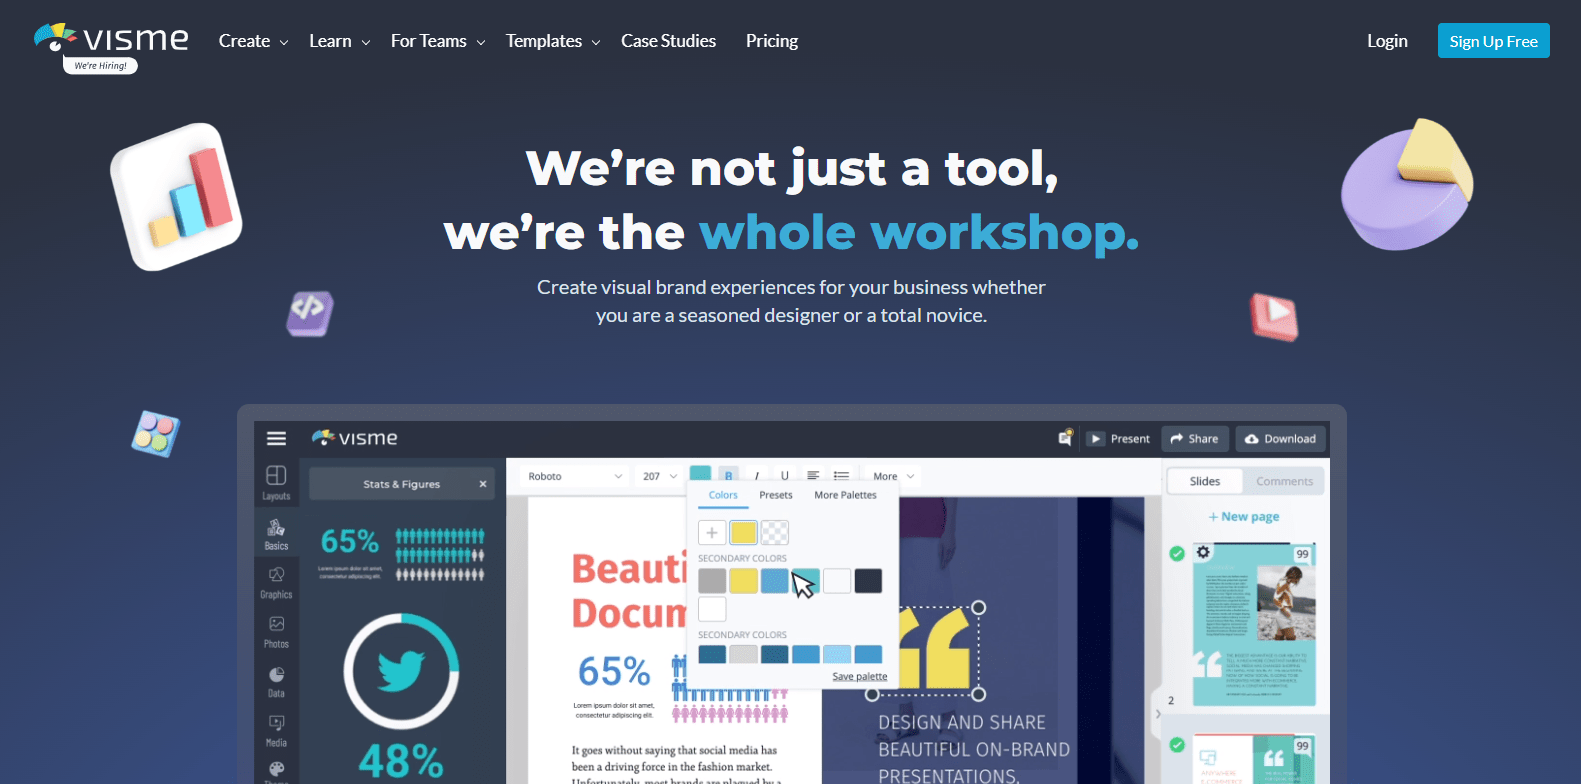1581x784 pixels.
Task: Click the We're Hiring badge
Action: (x=100, y=66)
